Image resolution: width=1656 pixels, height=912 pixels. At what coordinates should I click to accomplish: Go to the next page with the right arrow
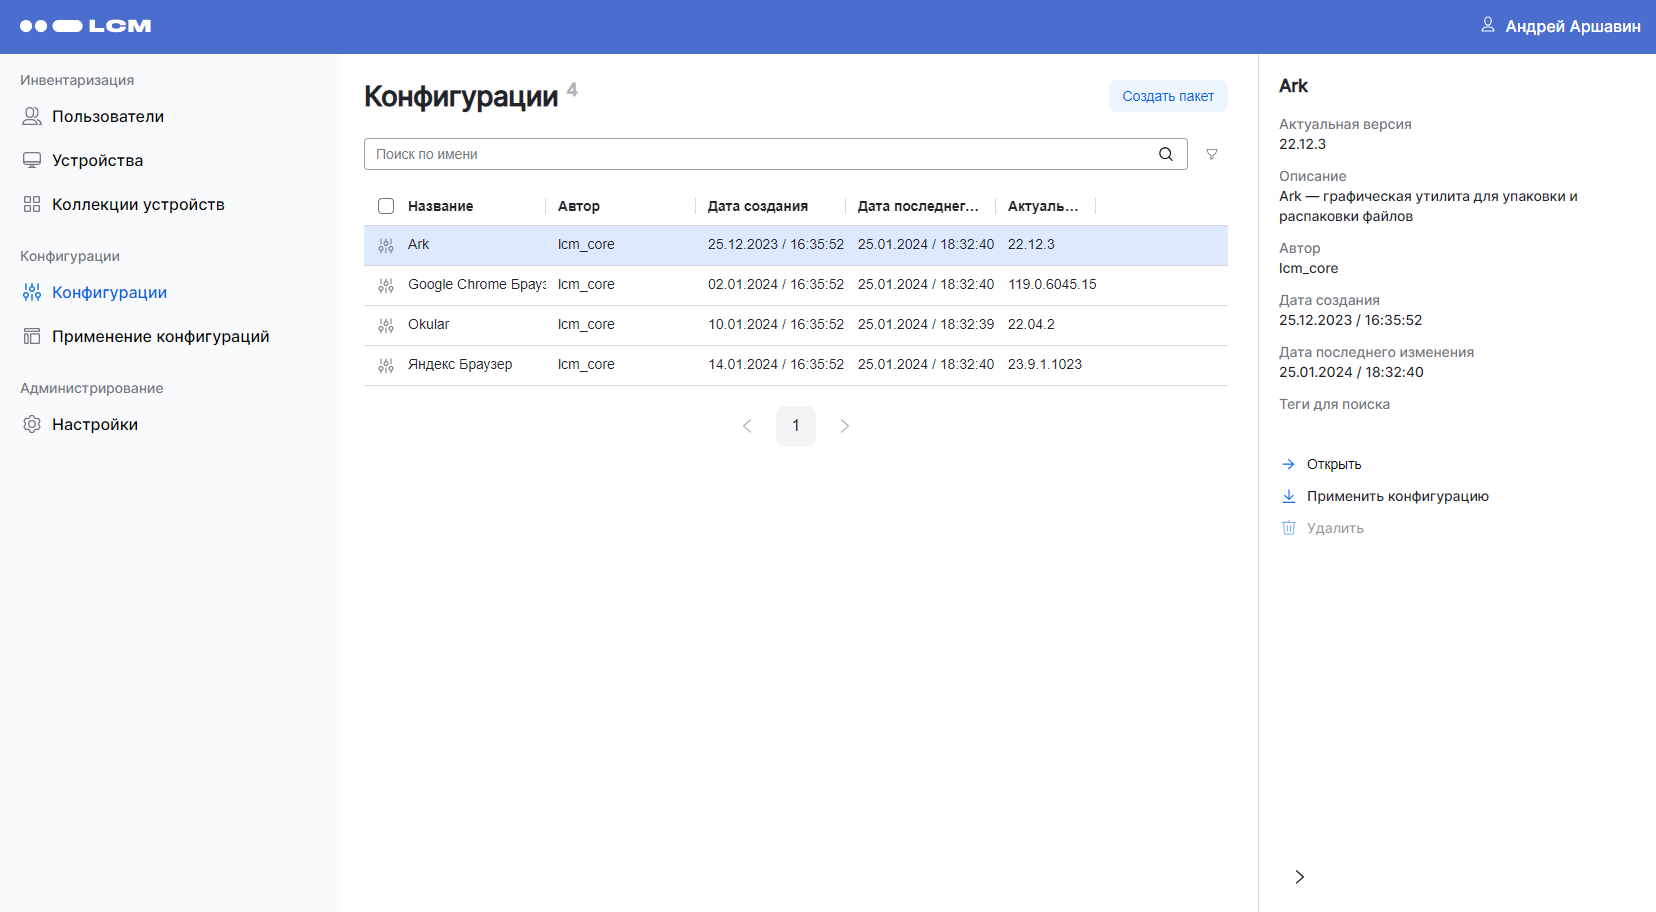pyautogui.click(x=844, y=426)
